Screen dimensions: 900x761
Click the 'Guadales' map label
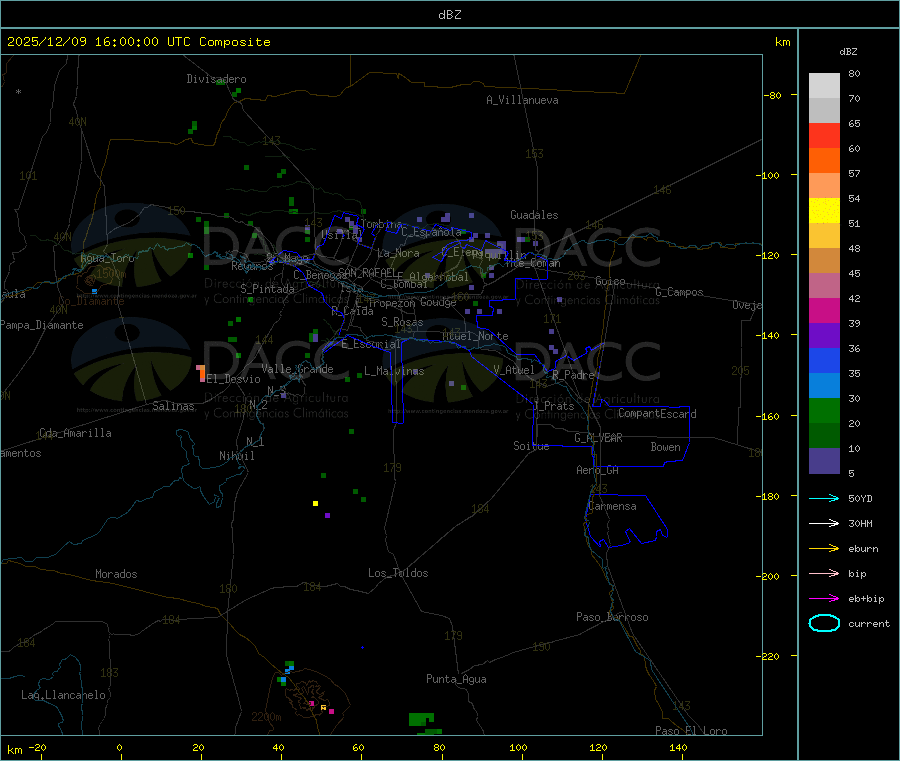pyautogui.click(x=534, y=215)
